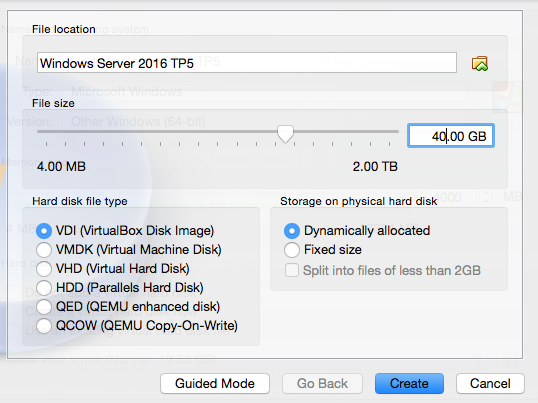Switch to Guided Mode
Screen dimensions: 538x403
215,383
